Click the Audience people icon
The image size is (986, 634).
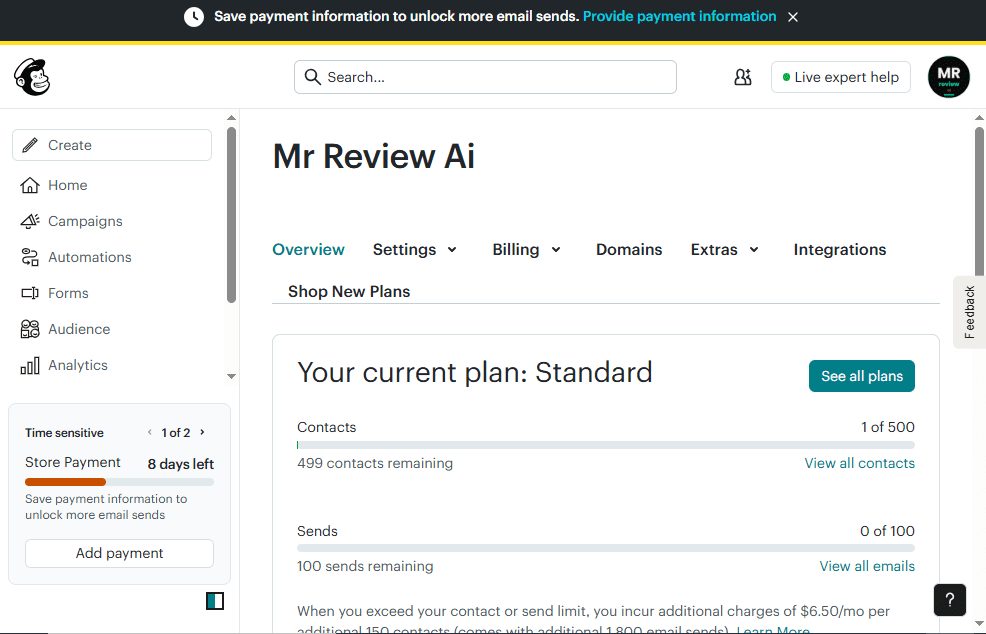coord(30,329)
